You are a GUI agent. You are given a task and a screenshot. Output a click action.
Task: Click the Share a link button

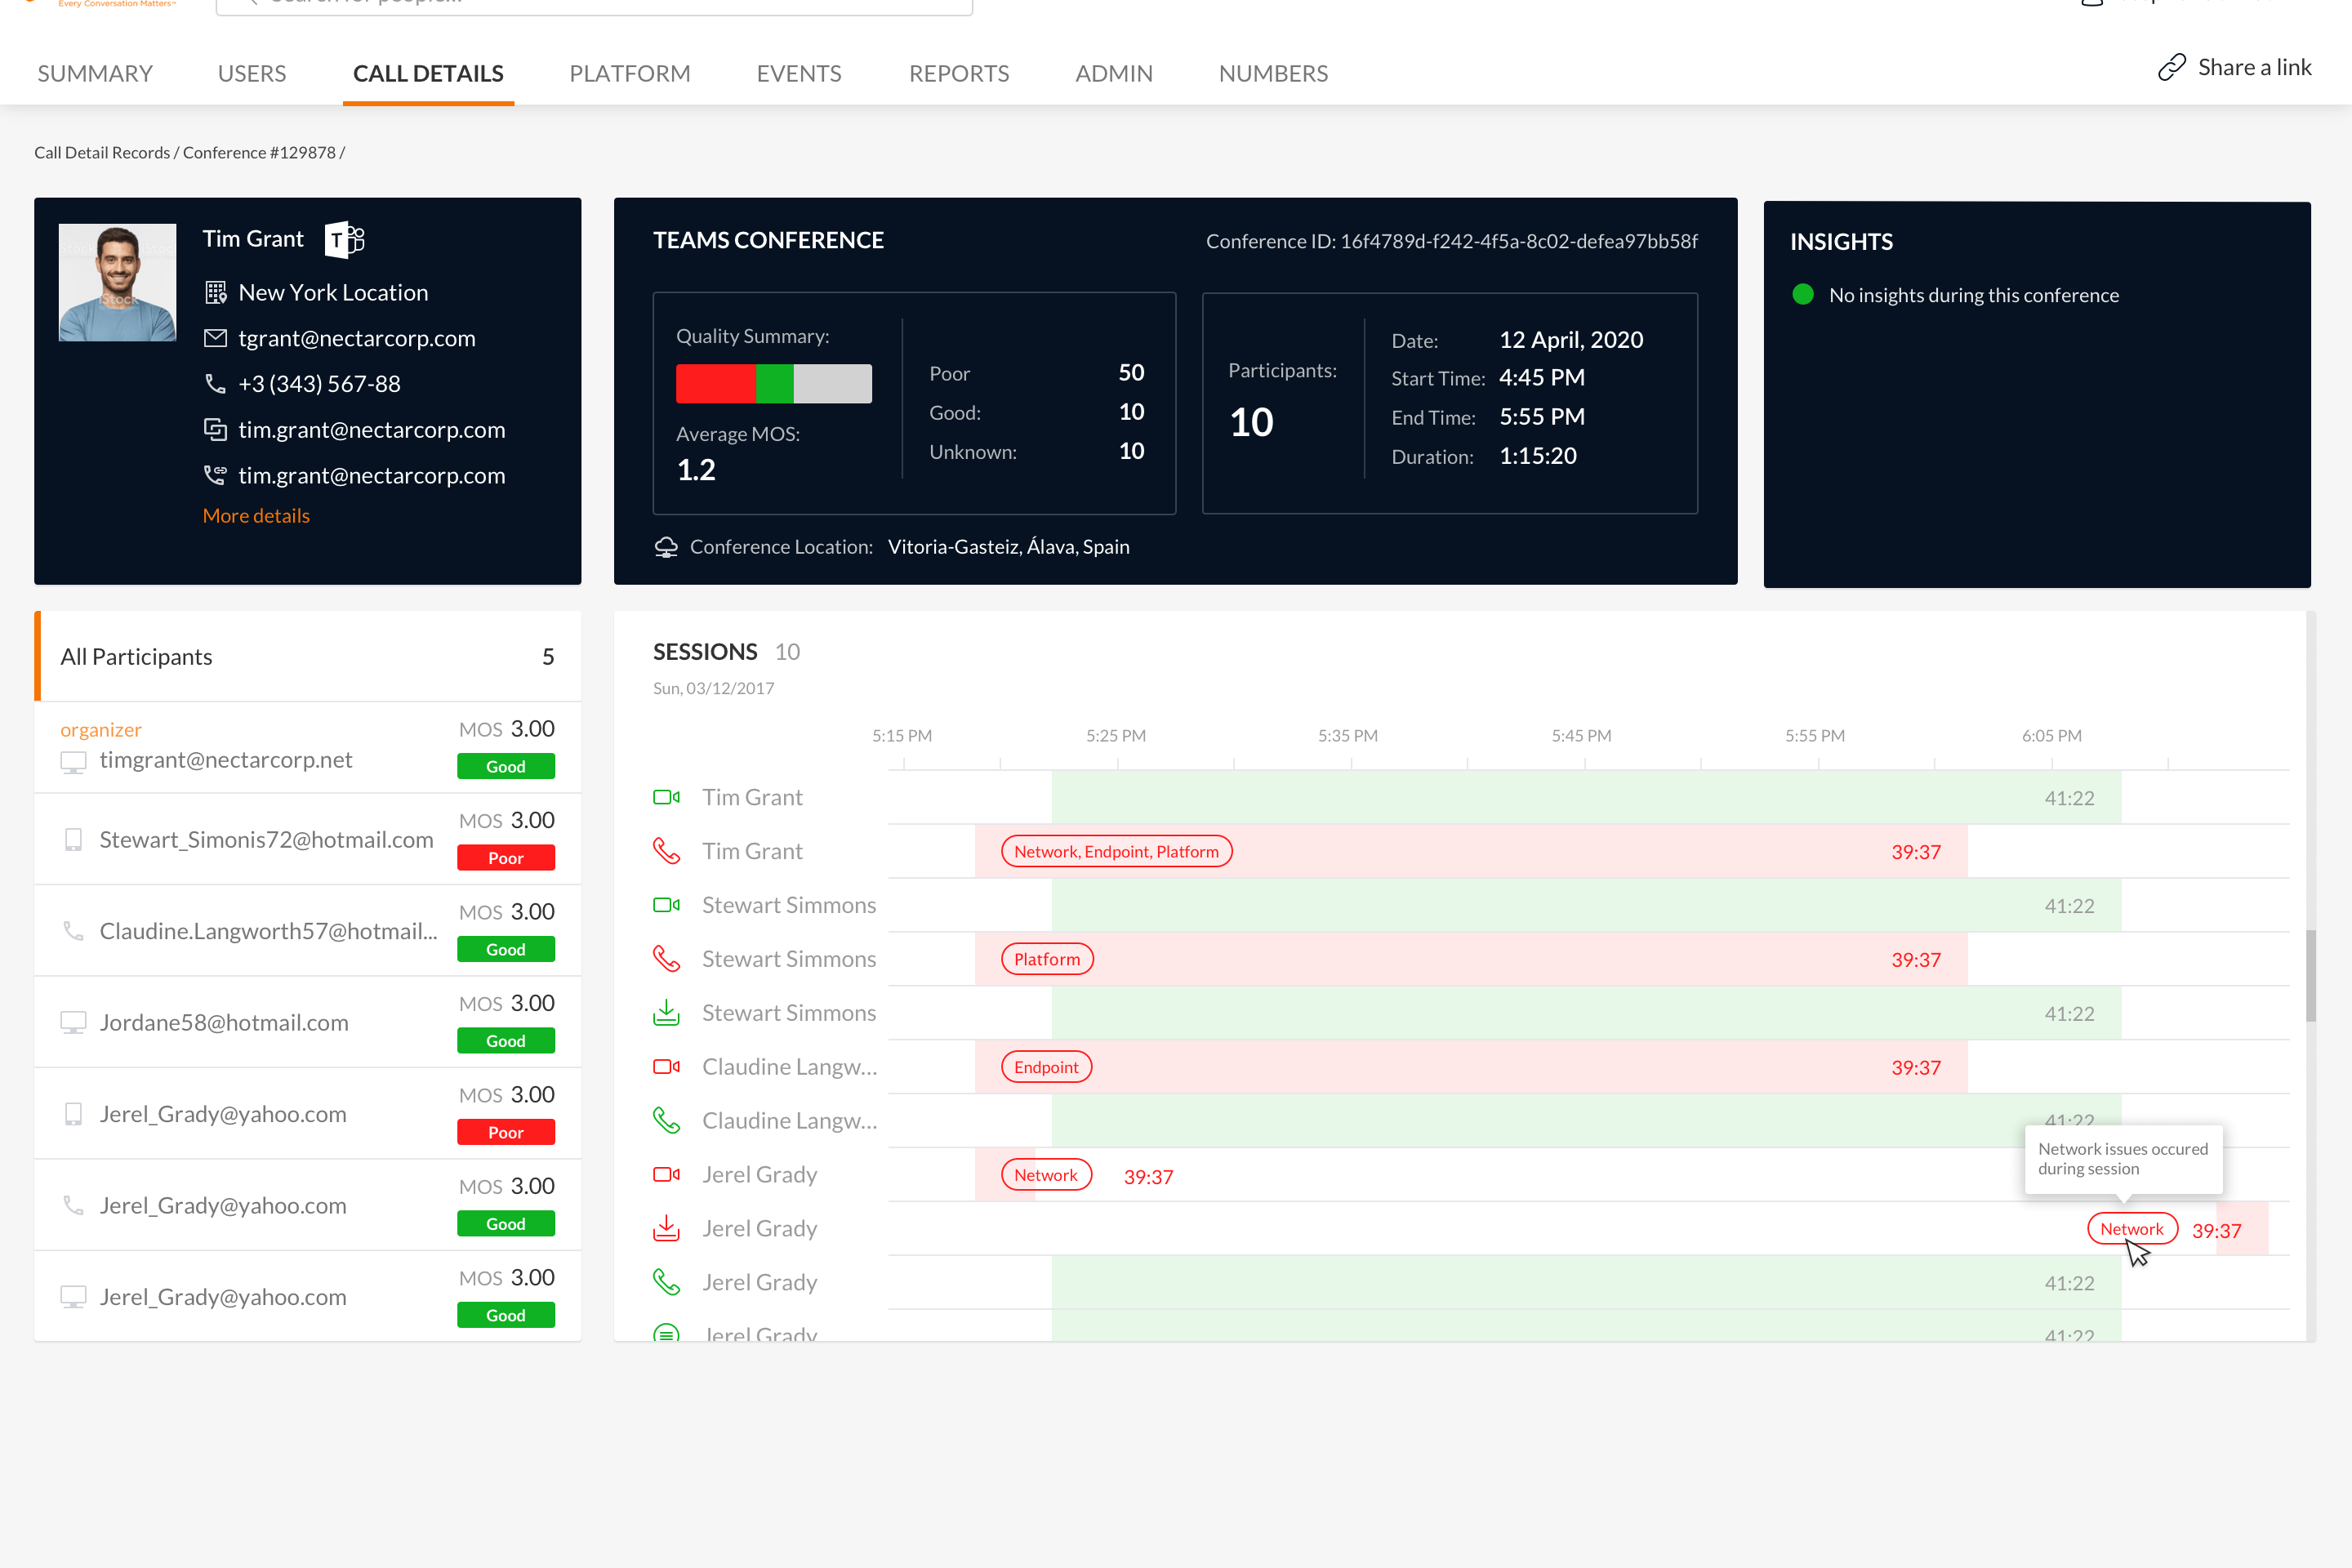pyautogui.click(x=2234, y=67)
